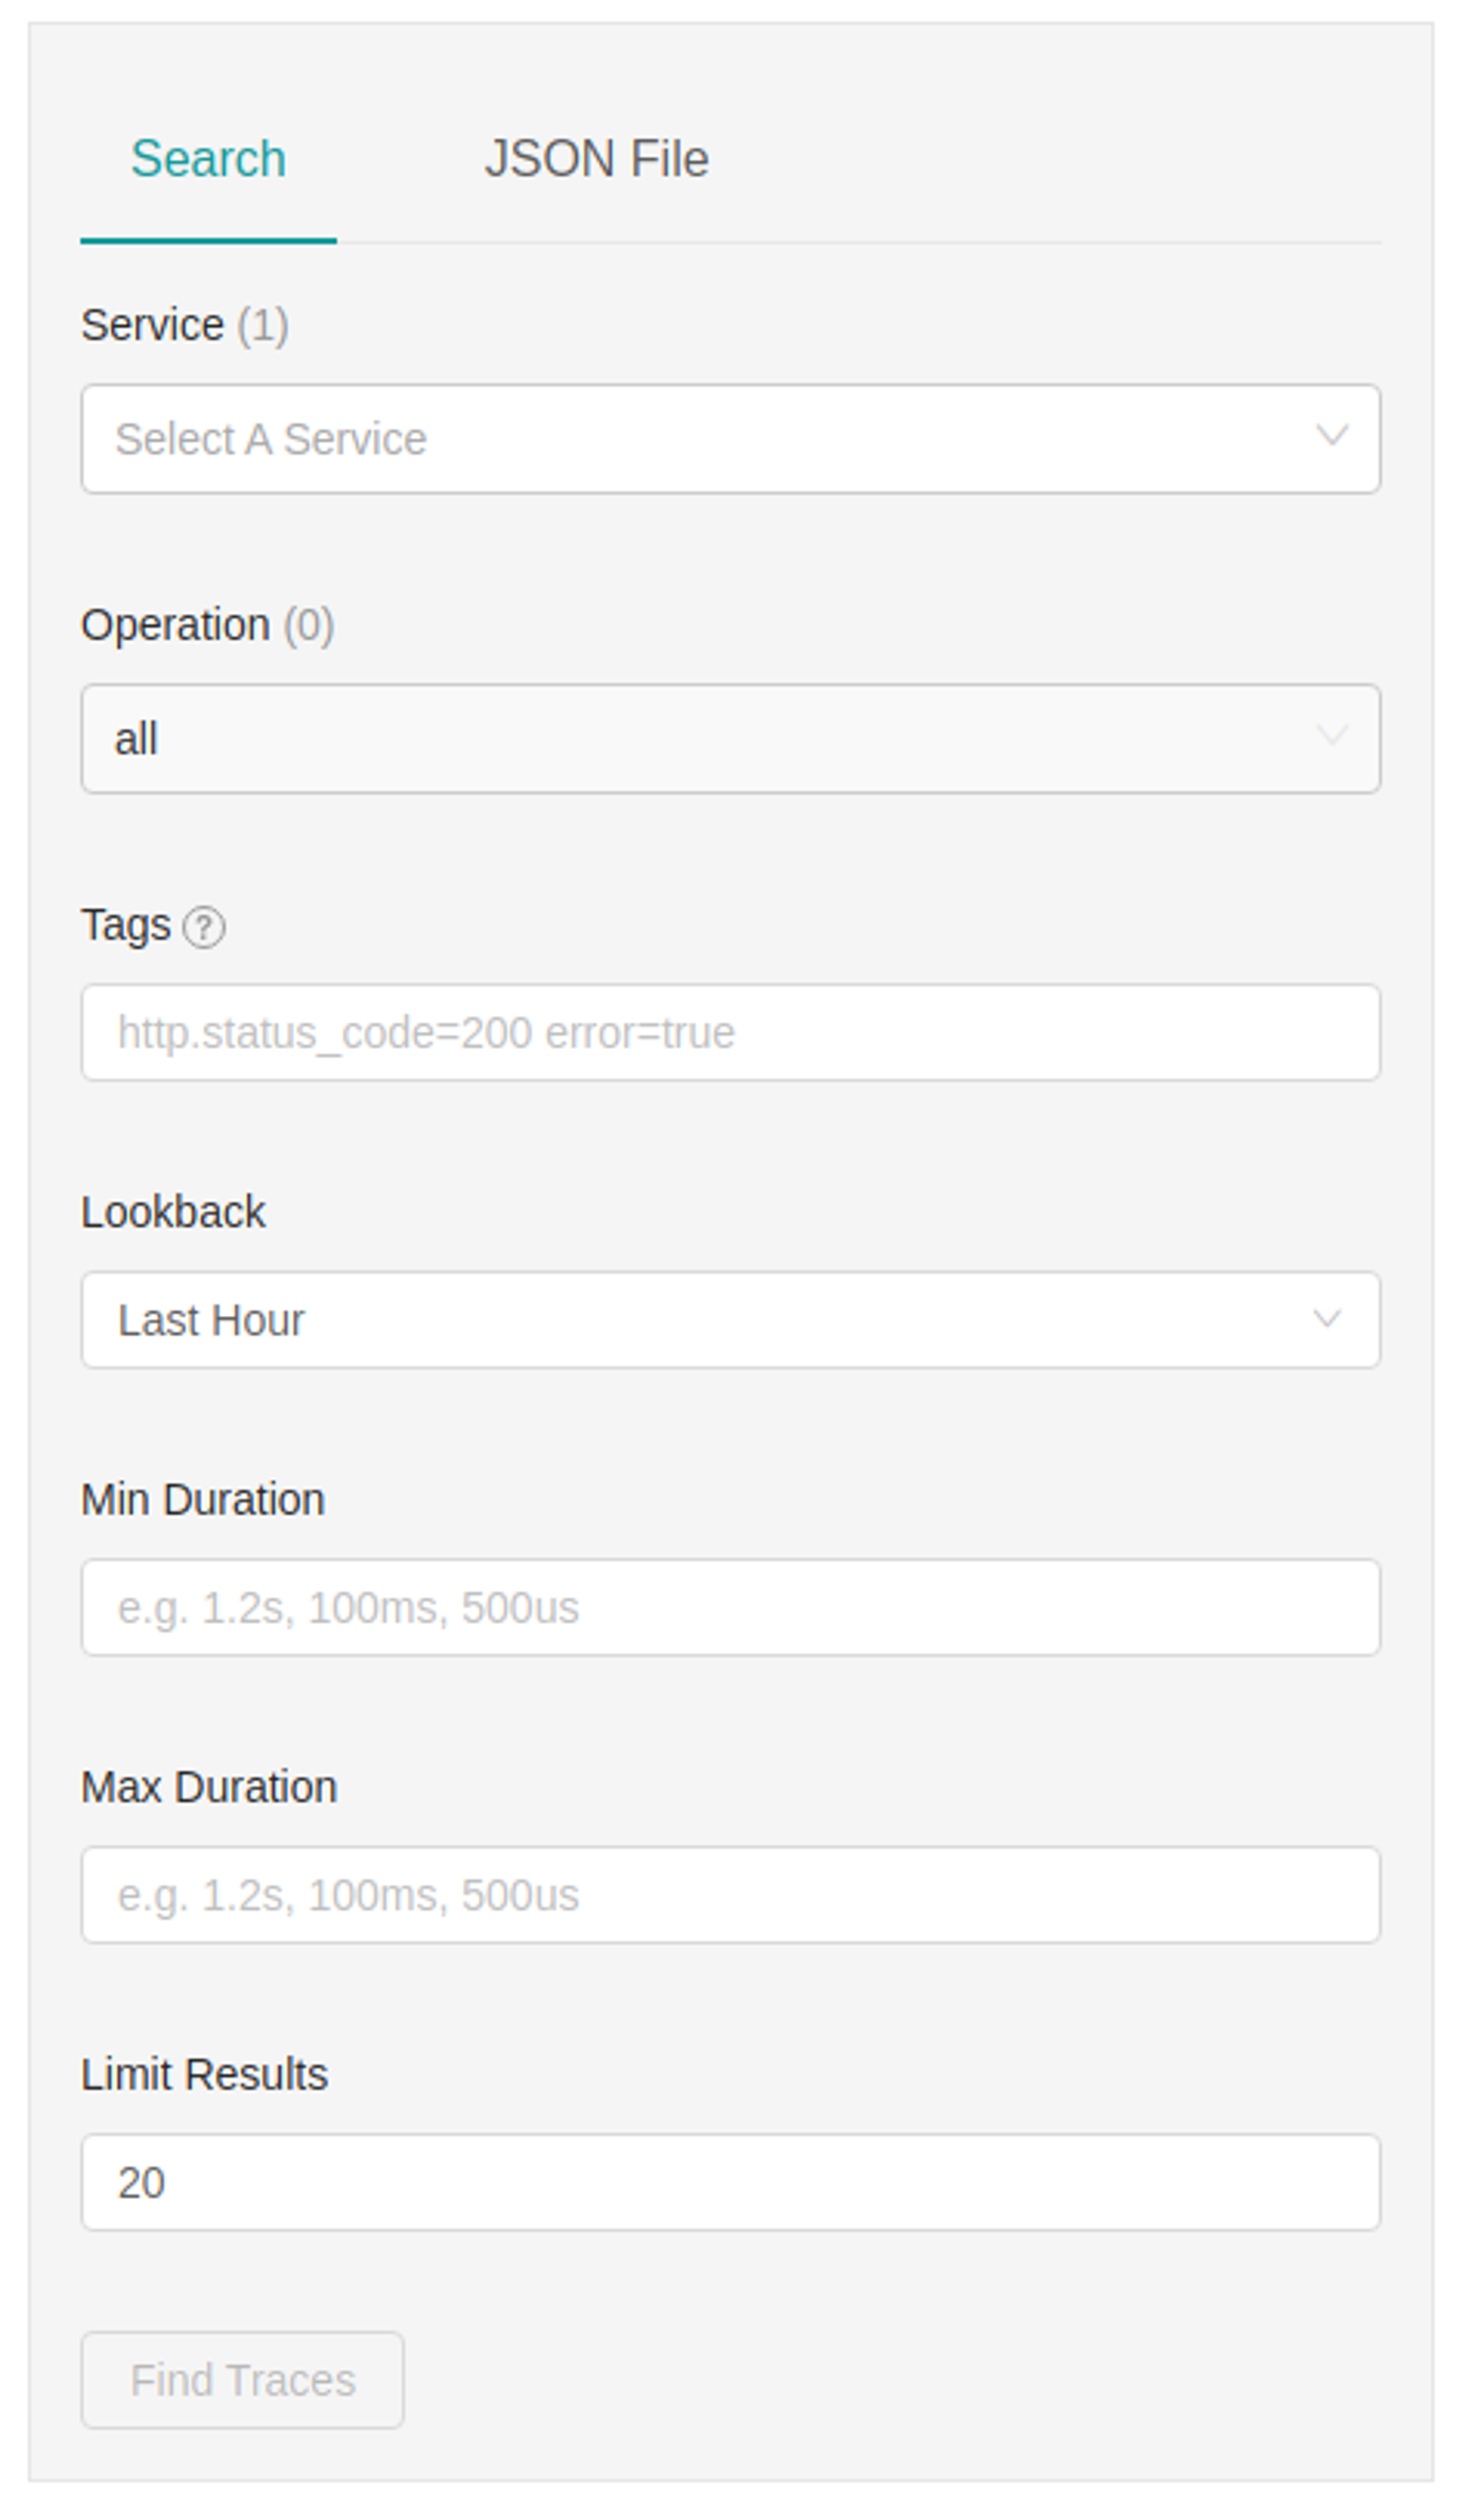Focus the Min Duration input field
Screen dimensions: 1484x2507
(x=731, y=1607)
